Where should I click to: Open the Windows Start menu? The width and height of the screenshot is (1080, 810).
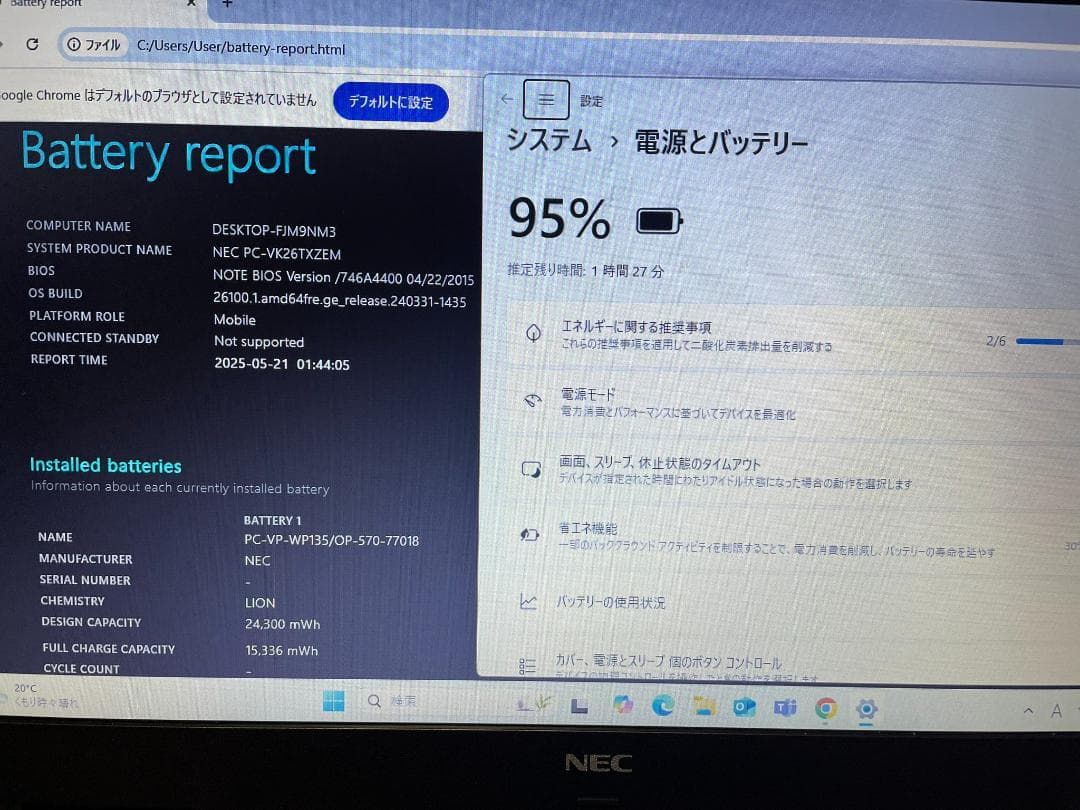click(x=334, y=701)
